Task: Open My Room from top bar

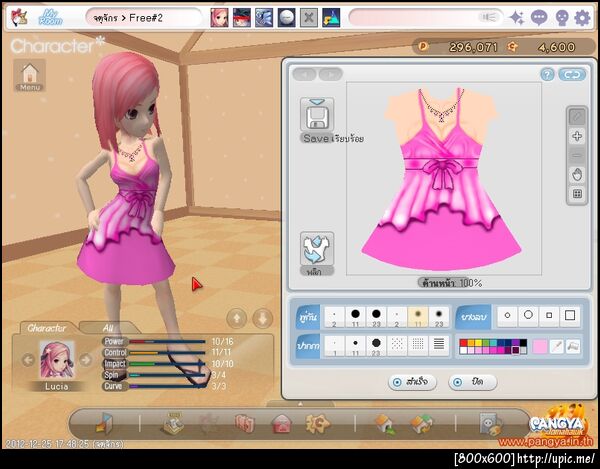Action: click(51, 18)
